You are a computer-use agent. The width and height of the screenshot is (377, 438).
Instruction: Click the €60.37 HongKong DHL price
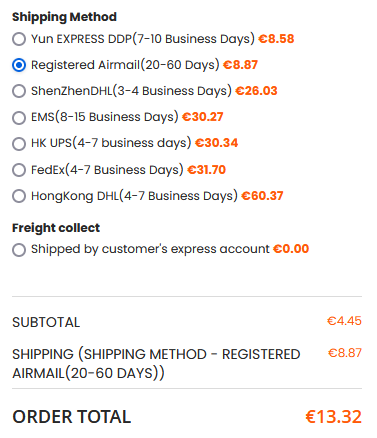point(262,196)
